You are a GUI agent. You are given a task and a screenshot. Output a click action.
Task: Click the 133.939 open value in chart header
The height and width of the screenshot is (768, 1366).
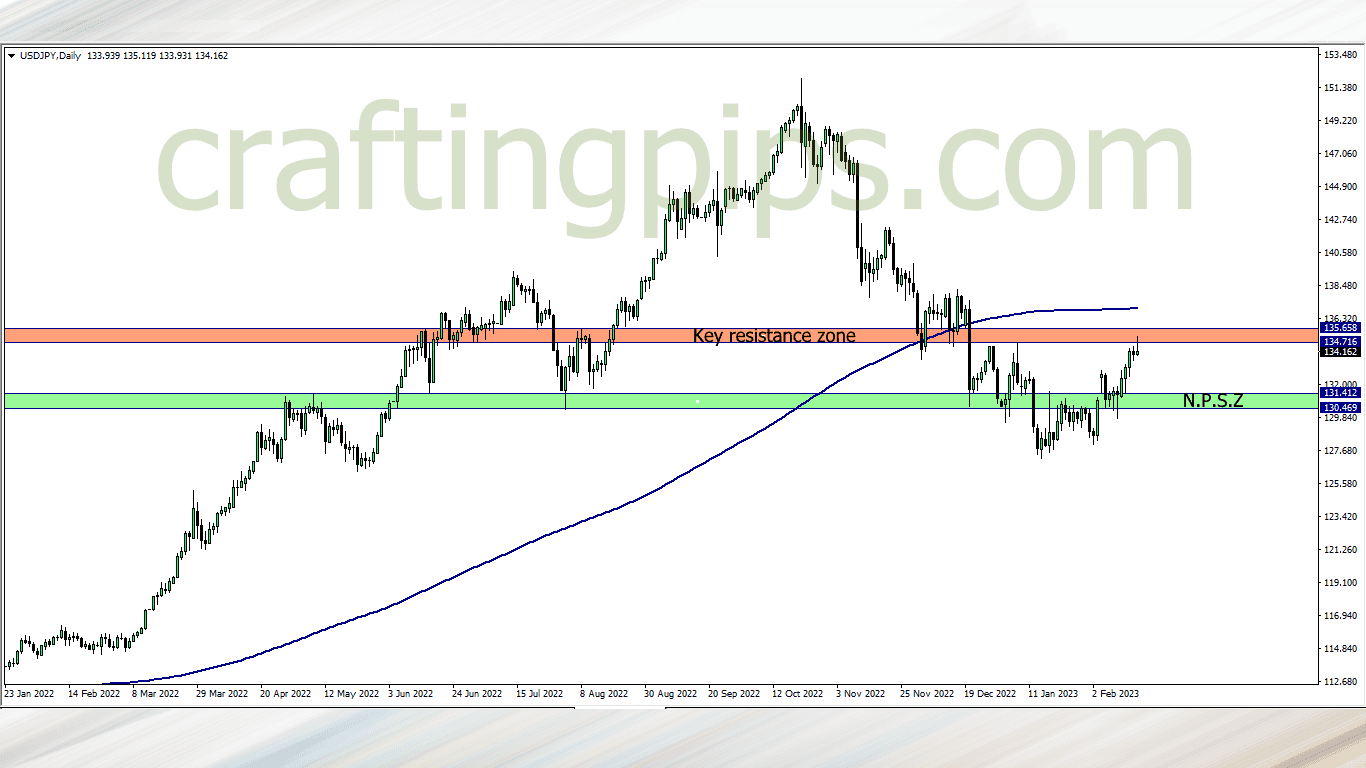point(104,56)
